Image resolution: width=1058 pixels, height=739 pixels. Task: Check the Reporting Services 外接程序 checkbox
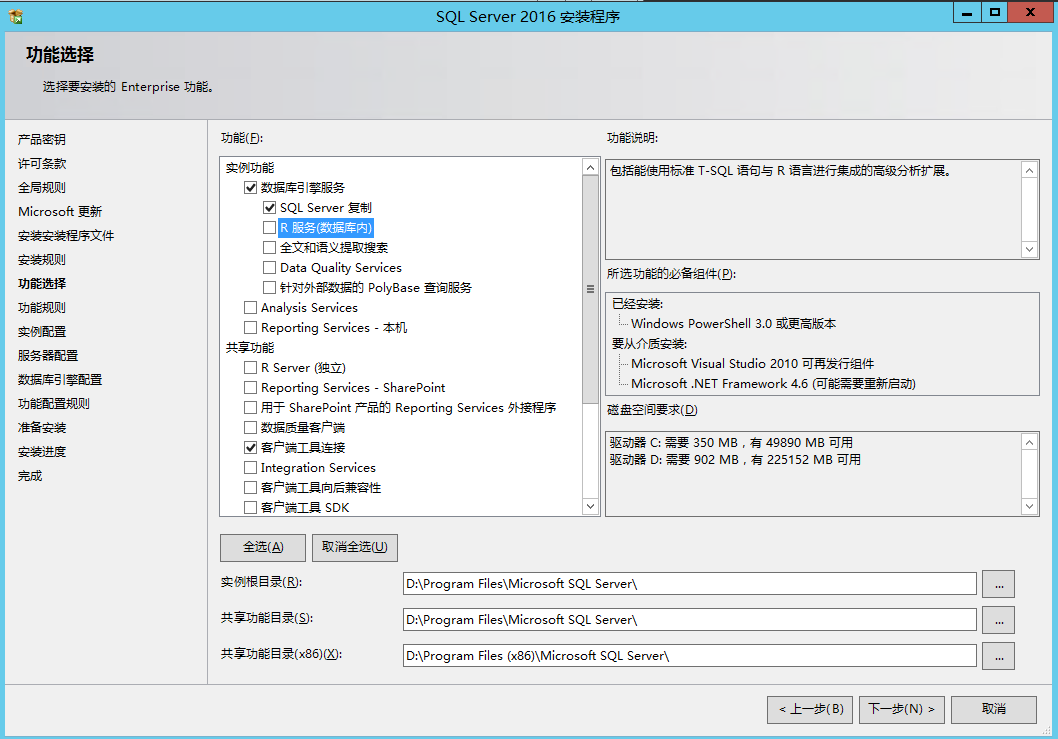(250, 408)
